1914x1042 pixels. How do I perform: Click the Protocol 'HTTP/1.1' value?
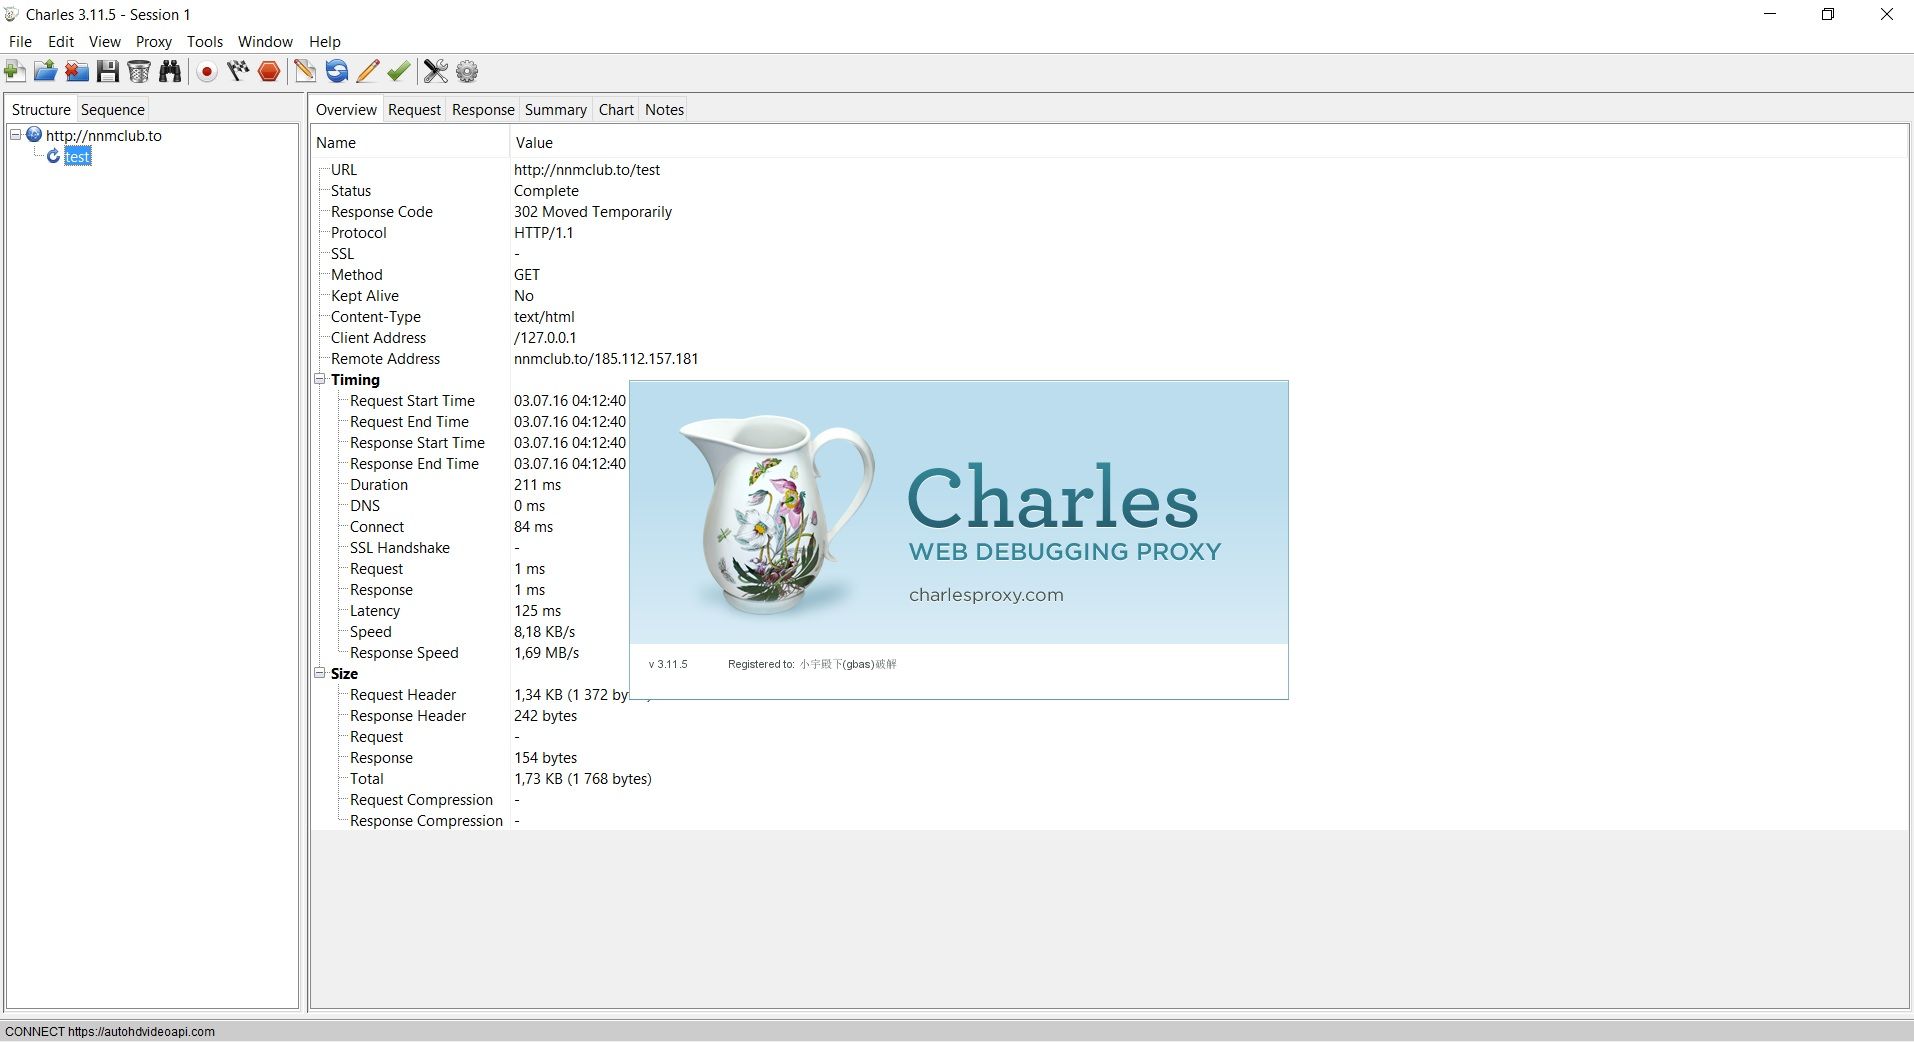point(544,232)
